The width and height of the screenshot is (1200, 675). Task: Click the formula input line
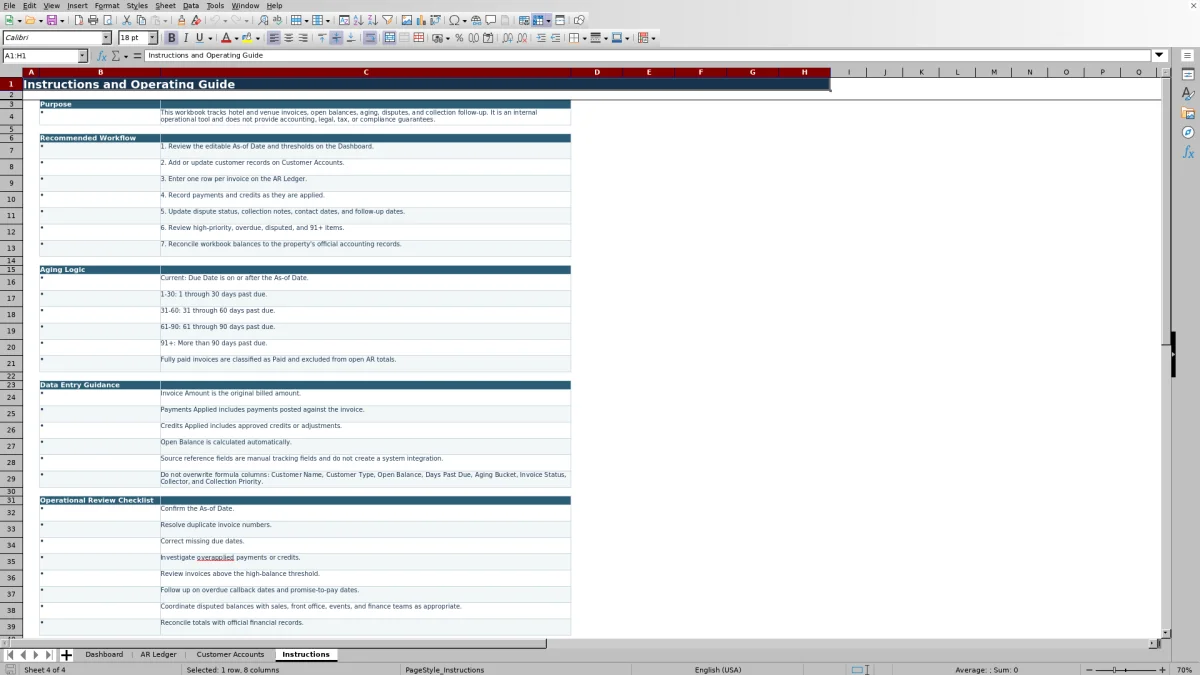pos(648,56)
